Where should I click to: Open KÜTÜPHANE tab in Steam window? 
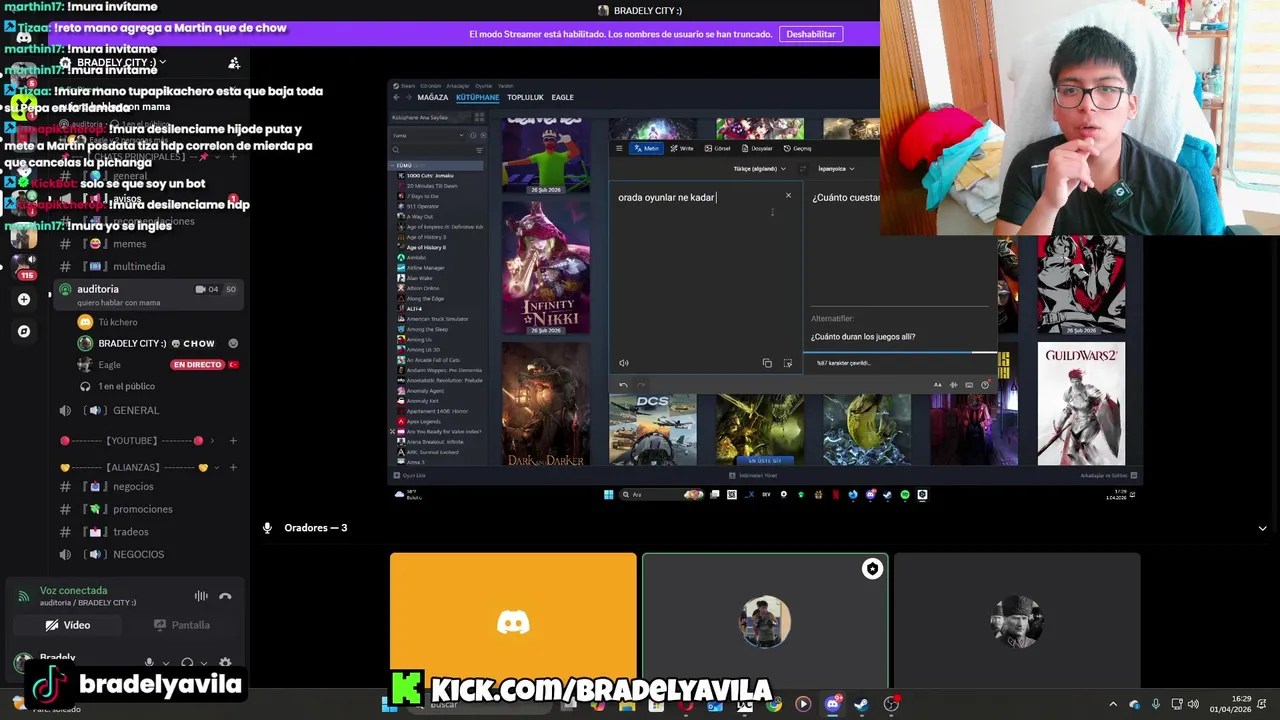point(477,97)
